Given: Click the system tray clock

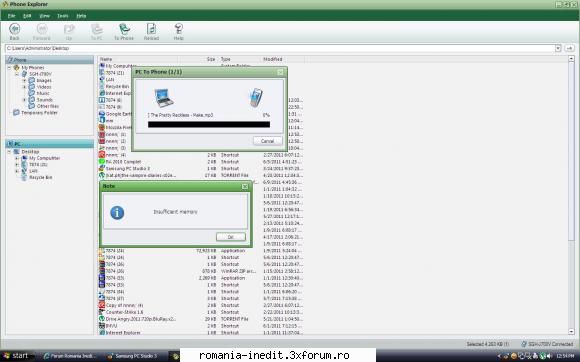Looking at the screenshot, I should pyautogui.click(x=565, y=356).
